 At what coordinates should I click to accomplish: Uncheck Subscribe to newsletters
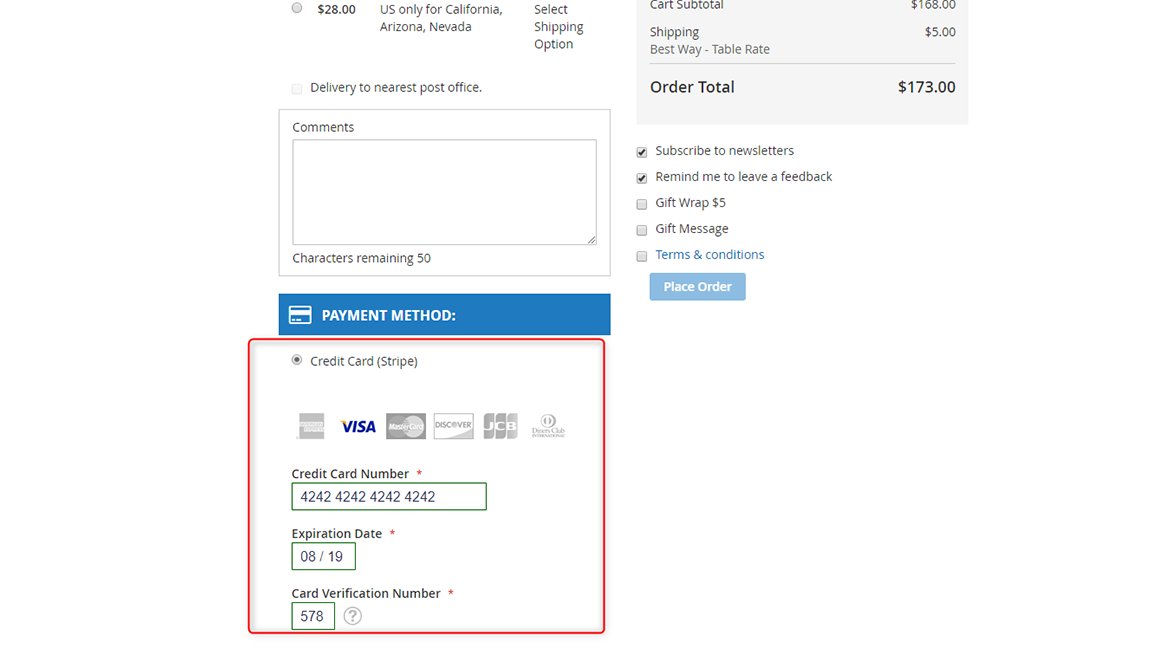(x=641, y=152)
